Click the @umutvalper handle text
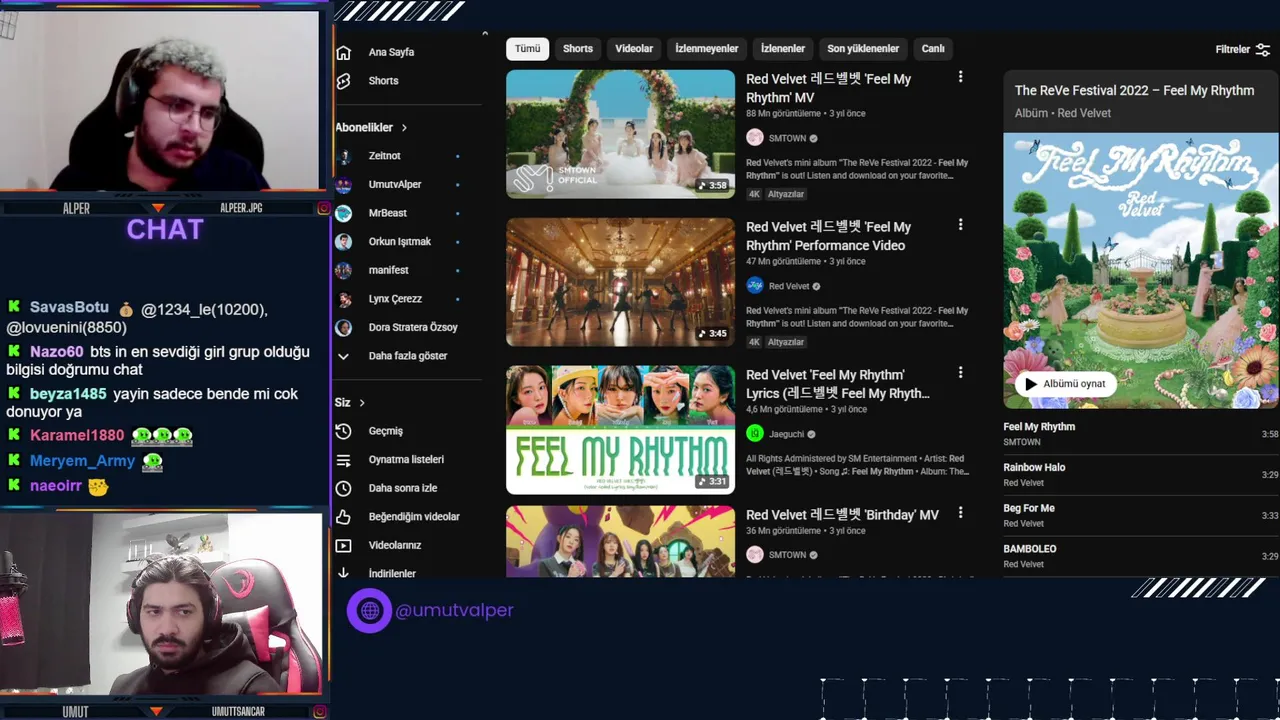1280x720 pixels. 455,610
